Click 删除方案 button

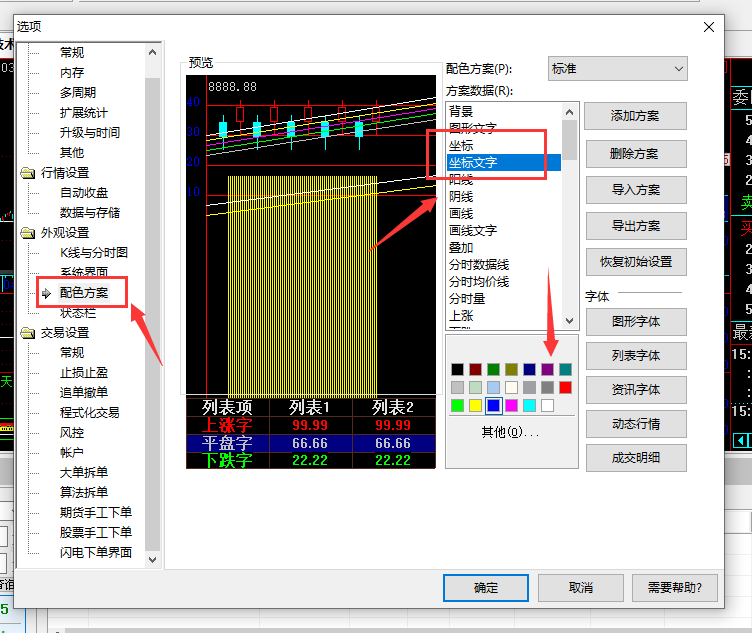tap(635, 154)
